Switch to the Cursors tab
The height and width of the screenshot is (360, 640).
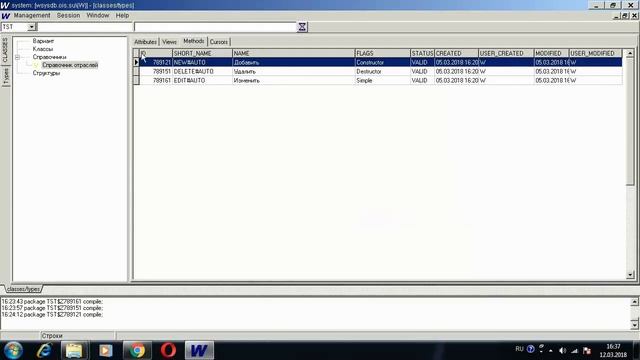(219, 42)
